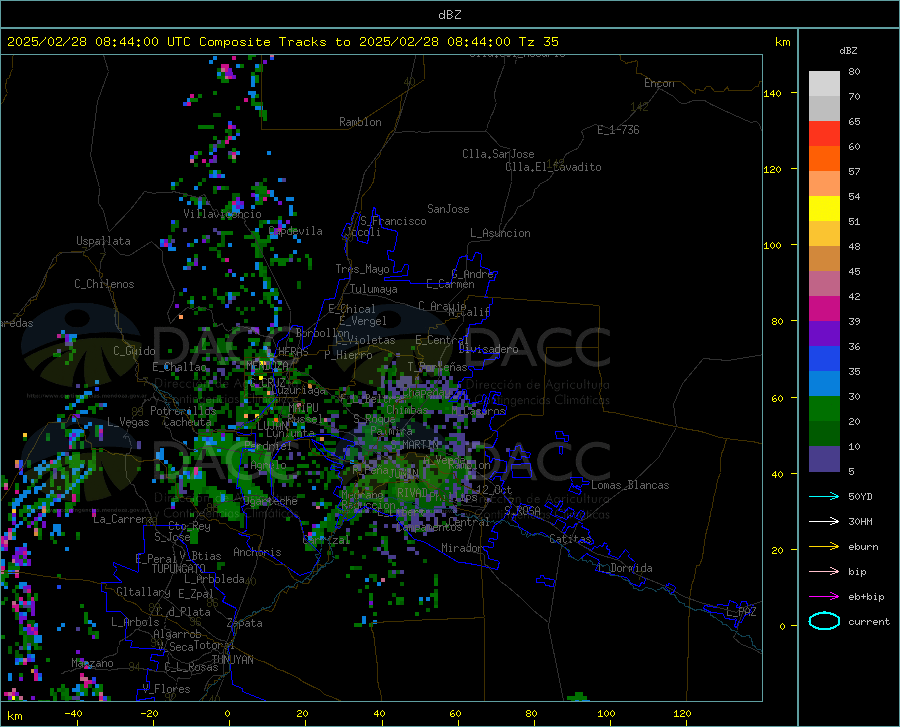Image resolution: width=900 pixels, height=727 pixels.
Task: Click the 120 horizontal axis tick
Action: 682,714
